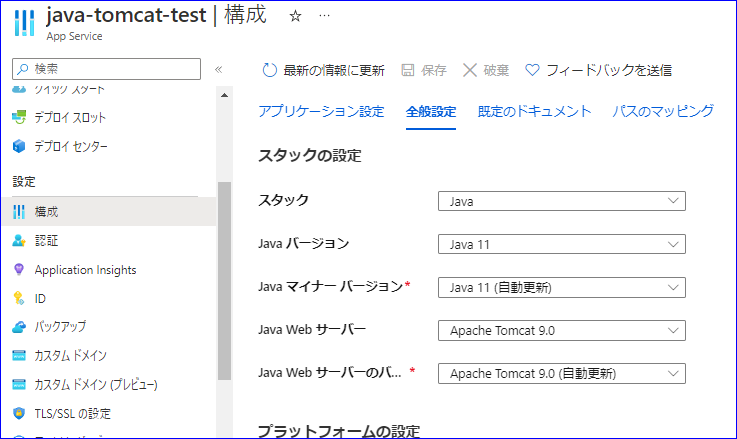The width and height of the screenshot is (737, 439).
Task: Open the Java マイナー バージョン dropdown
Action: click(562, 288)
